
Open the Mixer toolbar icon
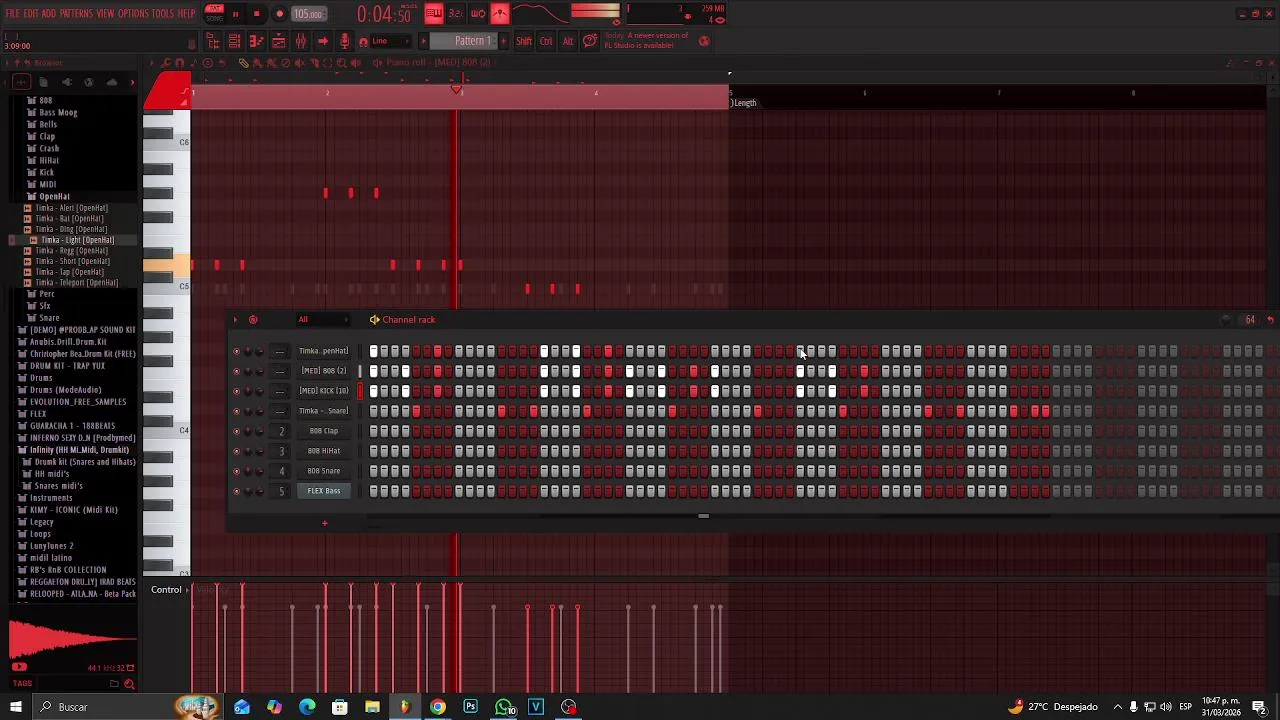pyautogui.click(x=301, y=41)
